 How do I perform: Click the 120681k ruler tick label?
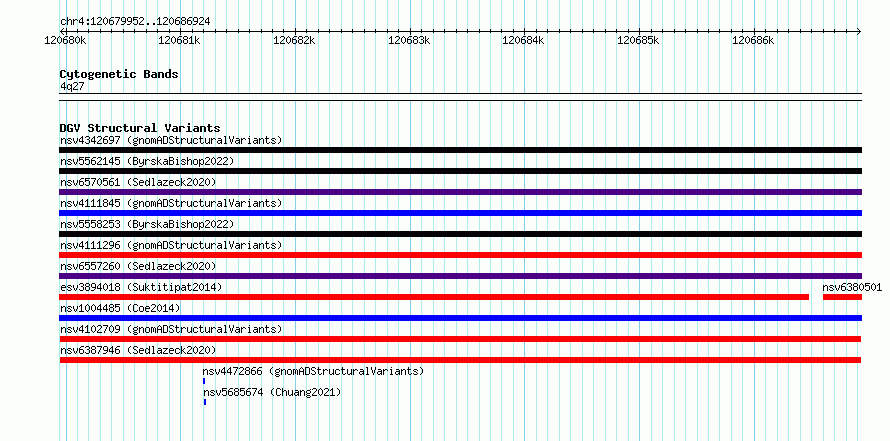pos(179,40)
